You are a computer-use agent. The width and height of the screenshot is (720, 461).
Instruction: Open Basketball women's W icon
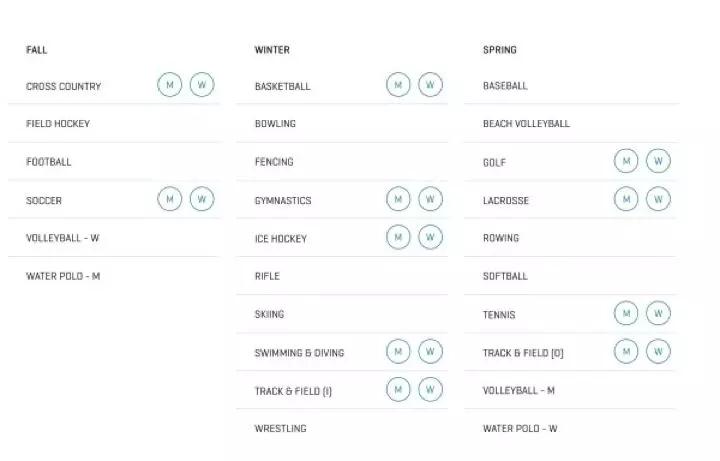(x=430, y=85)
